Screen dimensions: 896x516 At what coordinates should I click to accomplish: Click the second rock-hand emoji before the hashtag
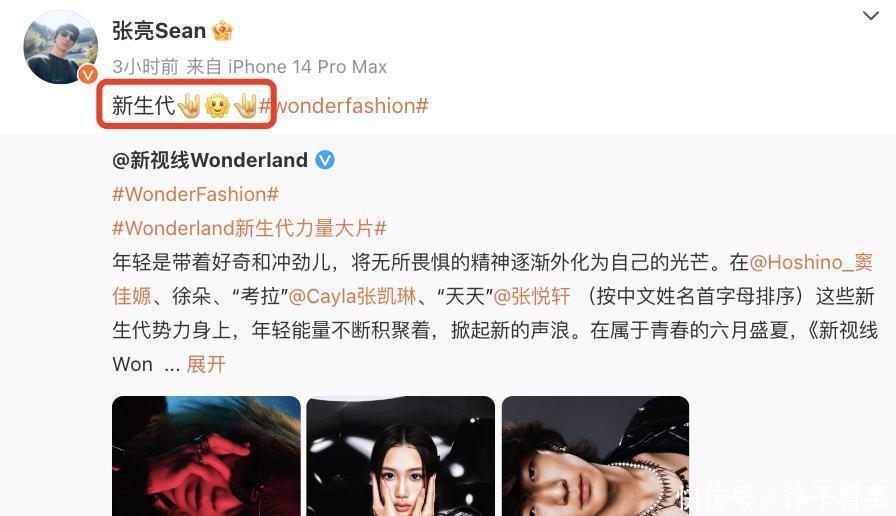245,106
